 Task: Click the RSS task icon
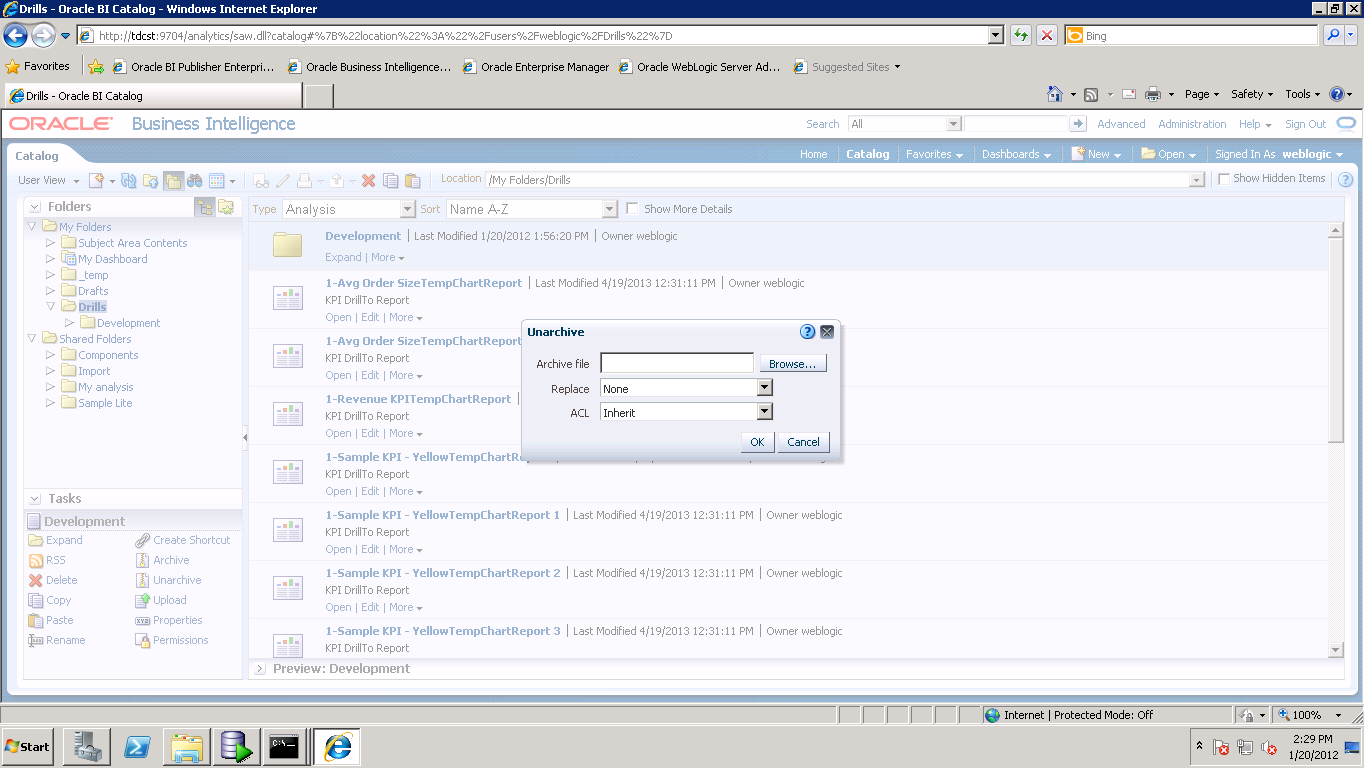click(x=36, y=561)
